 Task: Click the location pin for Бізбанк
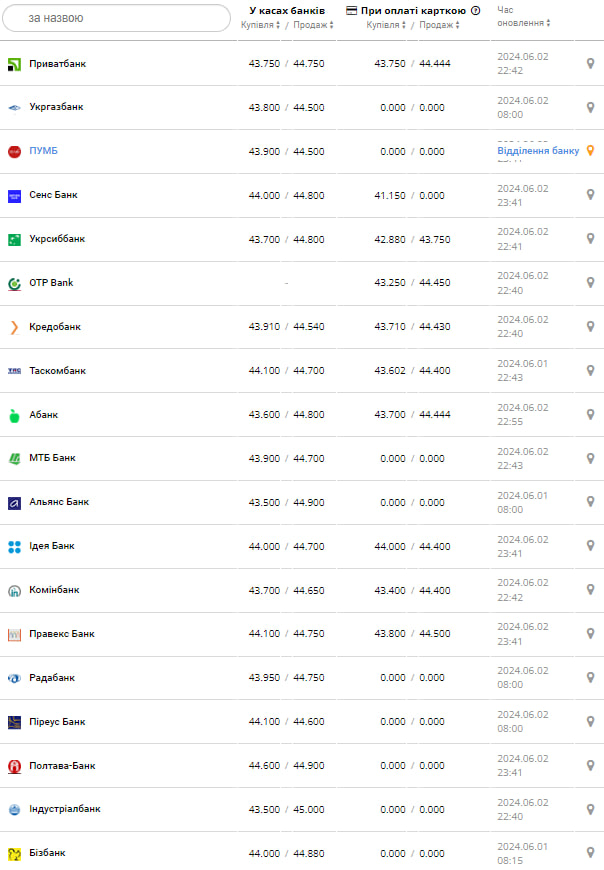pyautogui.click(x=590, y=854)
